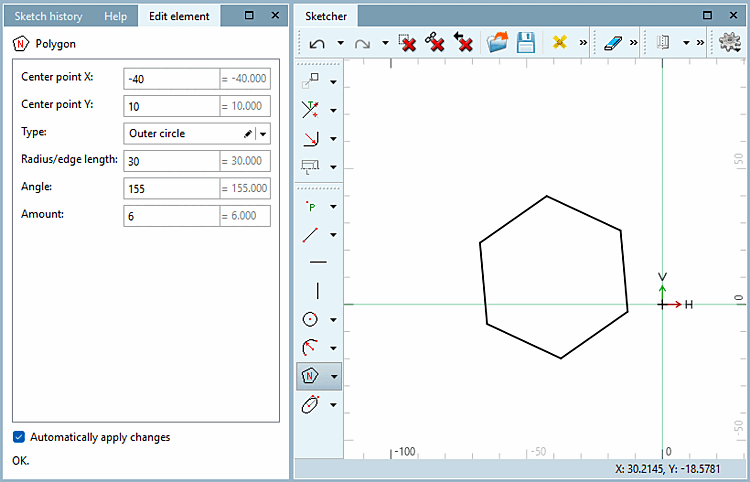Viewport: 750px width, 482px height.
Task: Click the Undo arrow icon
Action: tap(317, 44)
